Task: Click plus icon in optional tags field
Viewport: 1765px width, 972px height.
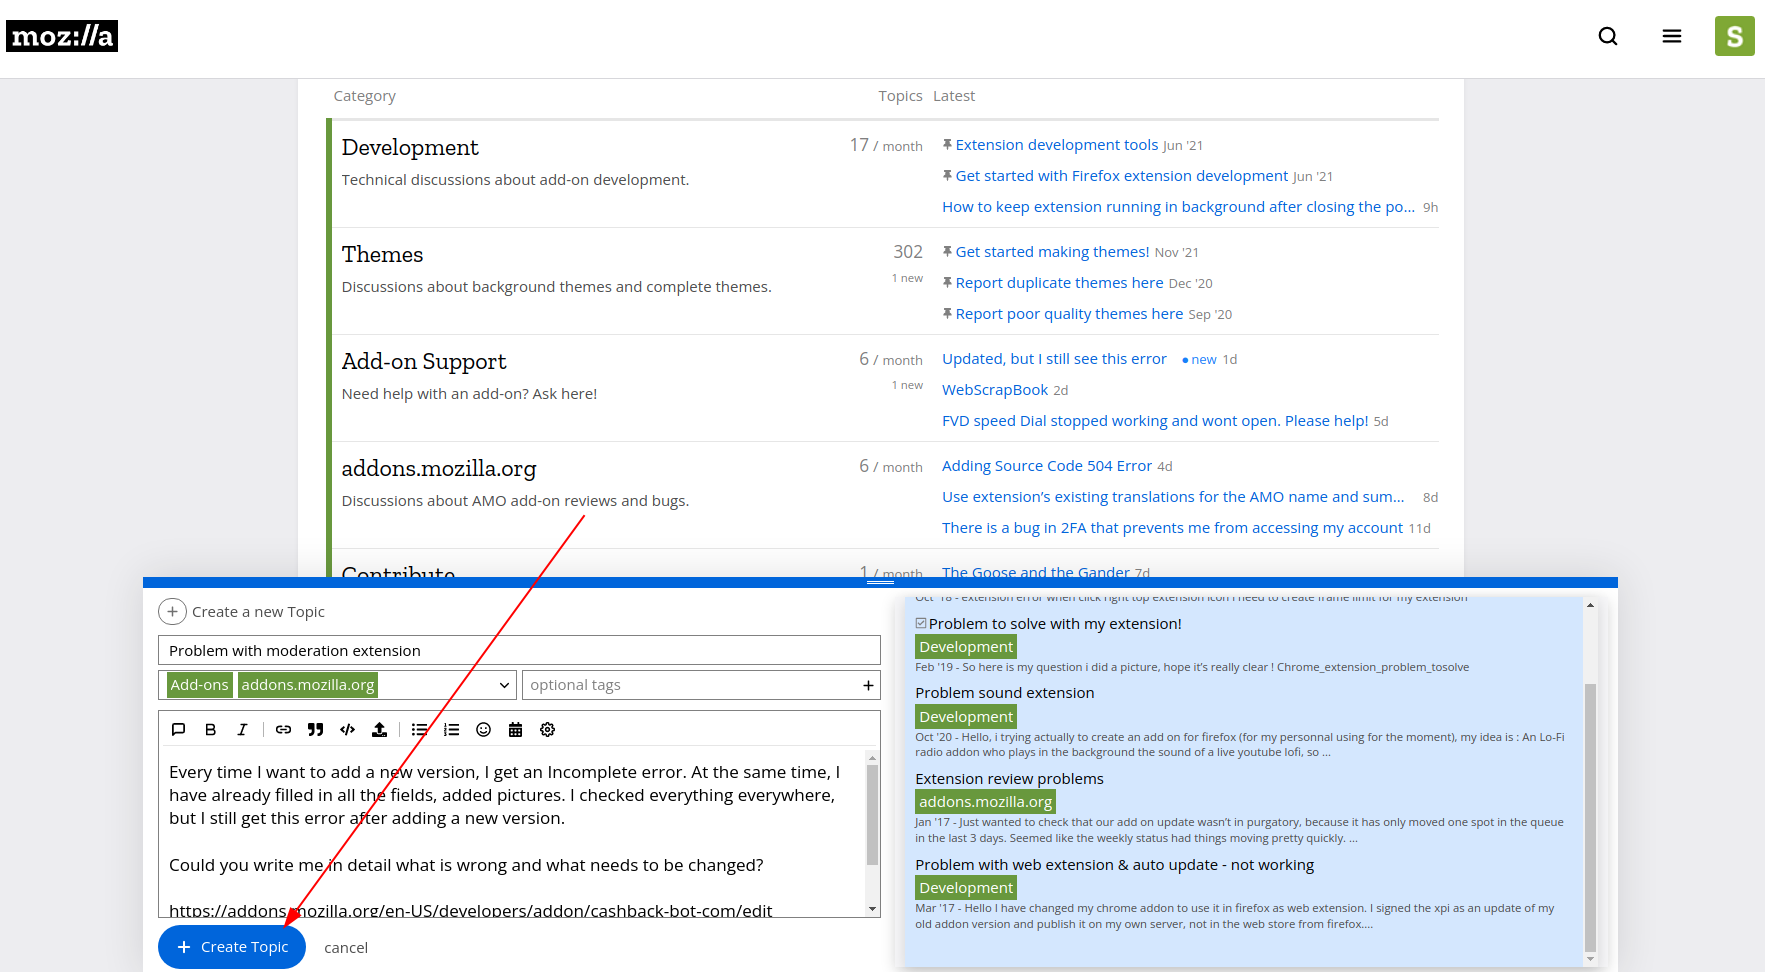Action: tap(868, 685)
